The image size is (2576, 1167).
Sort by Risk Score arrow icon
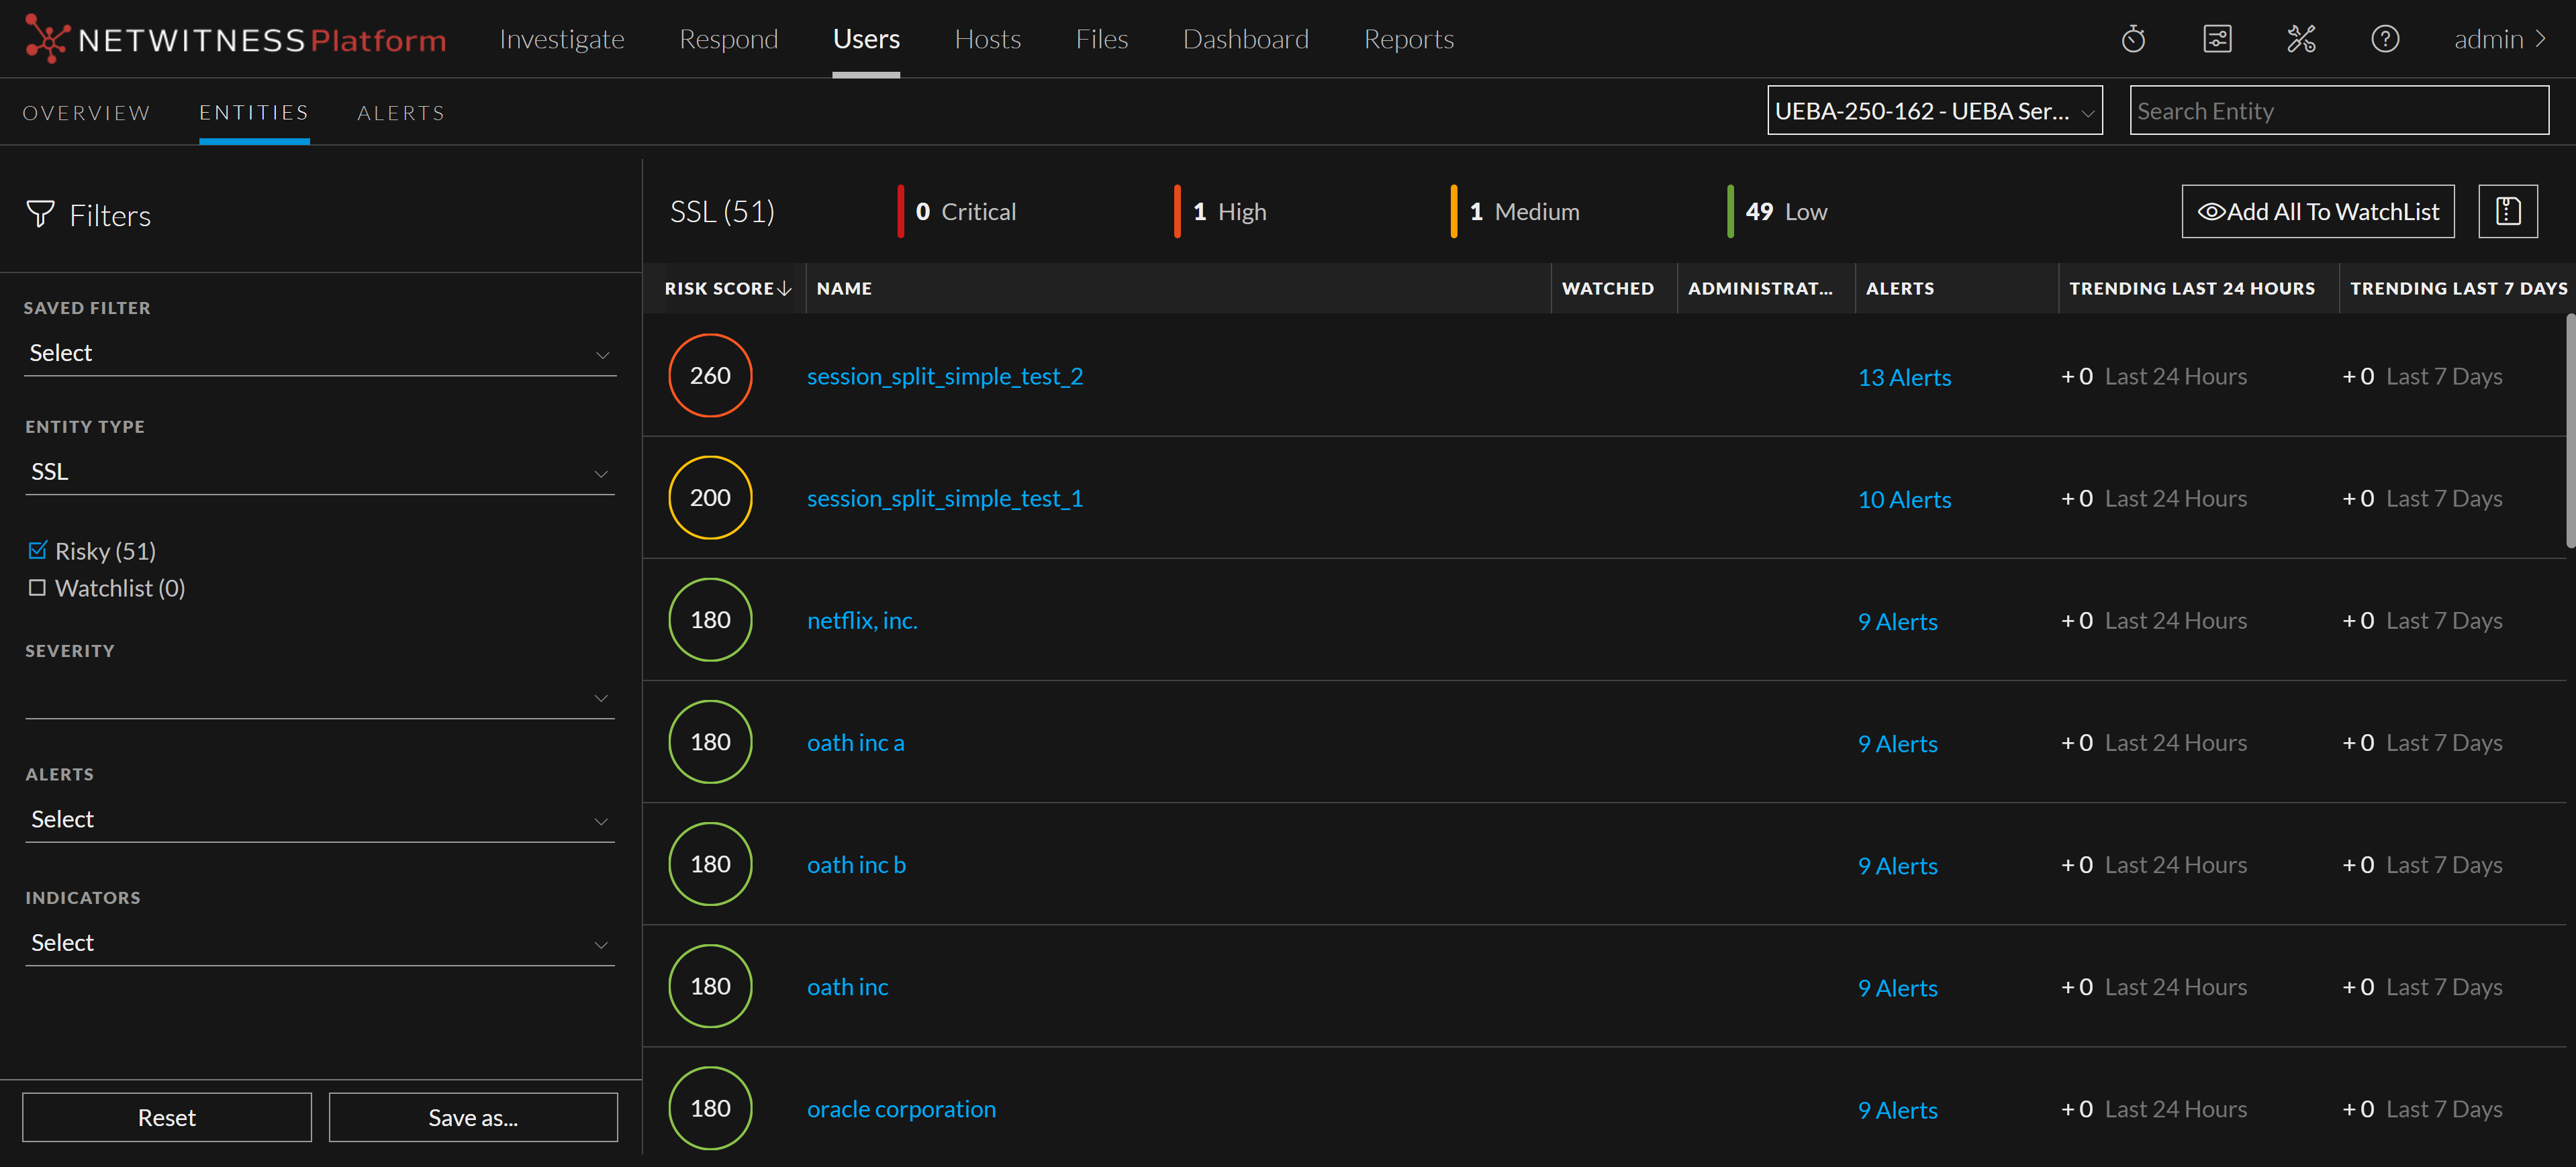click(x=785, y=289)
